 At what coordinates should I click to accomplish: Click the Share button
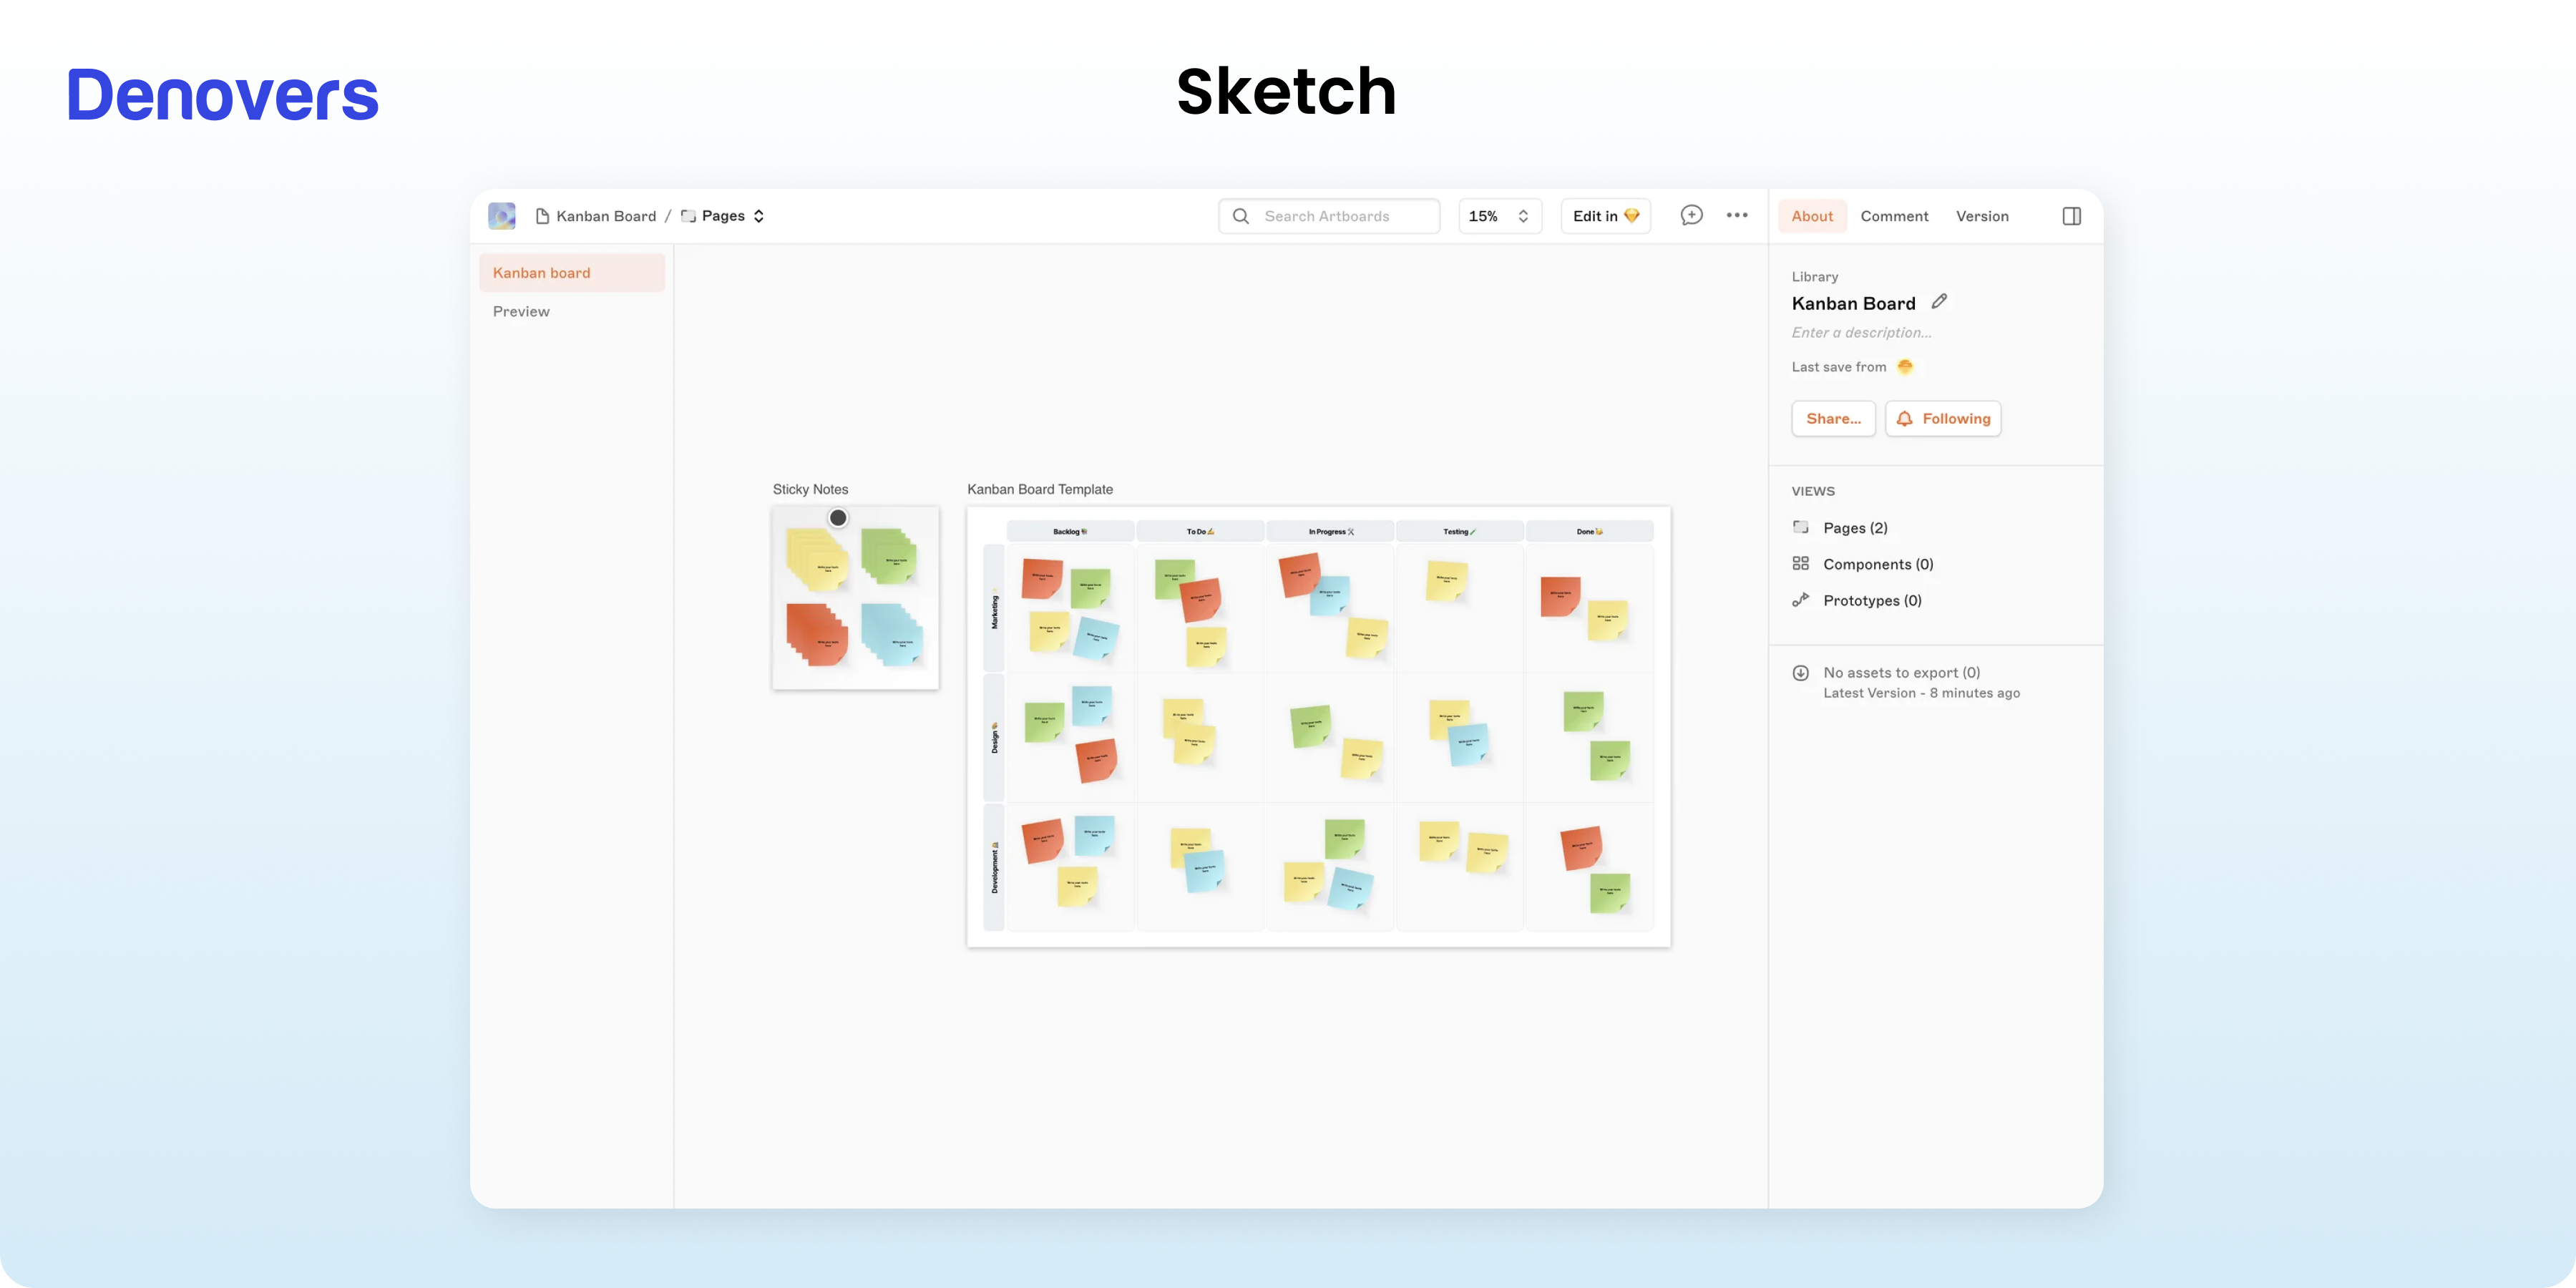[1834, 419]
